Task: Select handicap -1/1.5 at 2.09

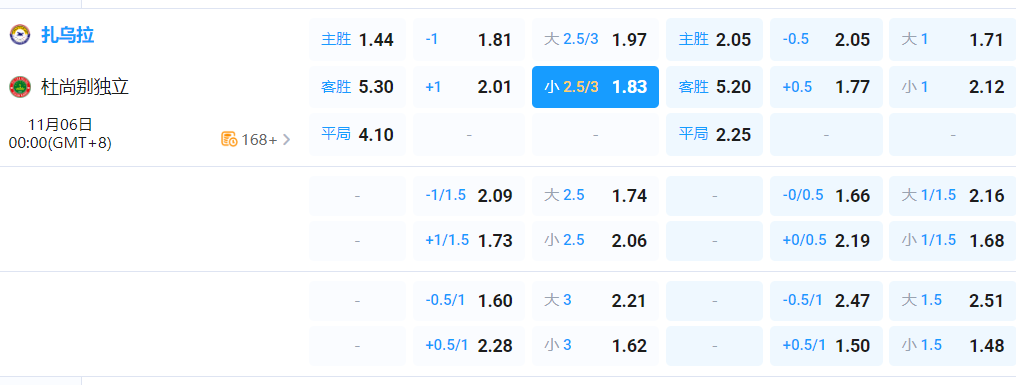Action: point(469,195)
